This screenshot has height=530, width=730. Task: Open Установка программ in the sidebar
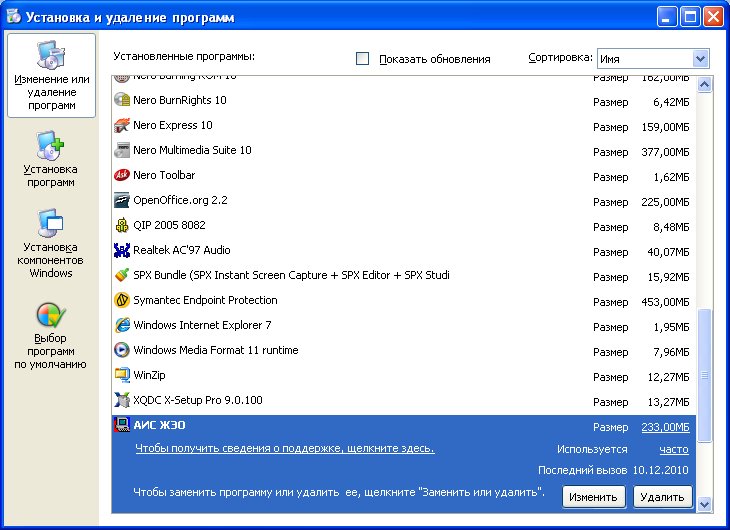pos(51,160)
